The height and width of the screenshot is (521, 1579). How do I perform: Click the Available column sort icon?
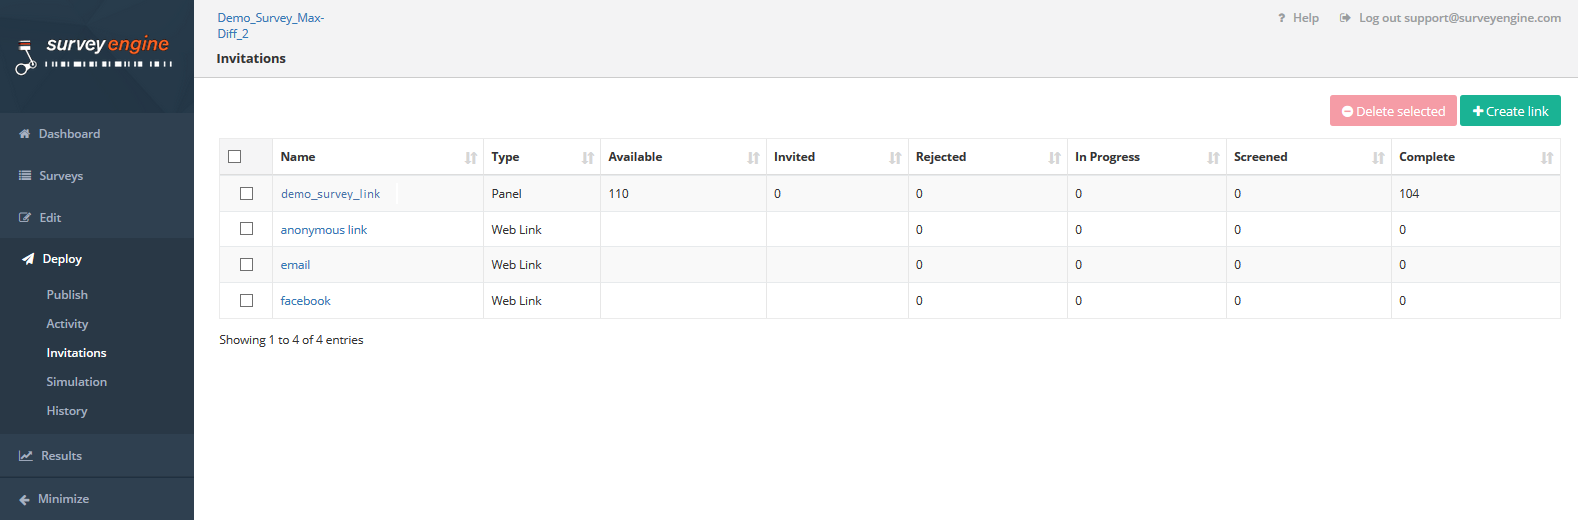(x=753, y=158)
